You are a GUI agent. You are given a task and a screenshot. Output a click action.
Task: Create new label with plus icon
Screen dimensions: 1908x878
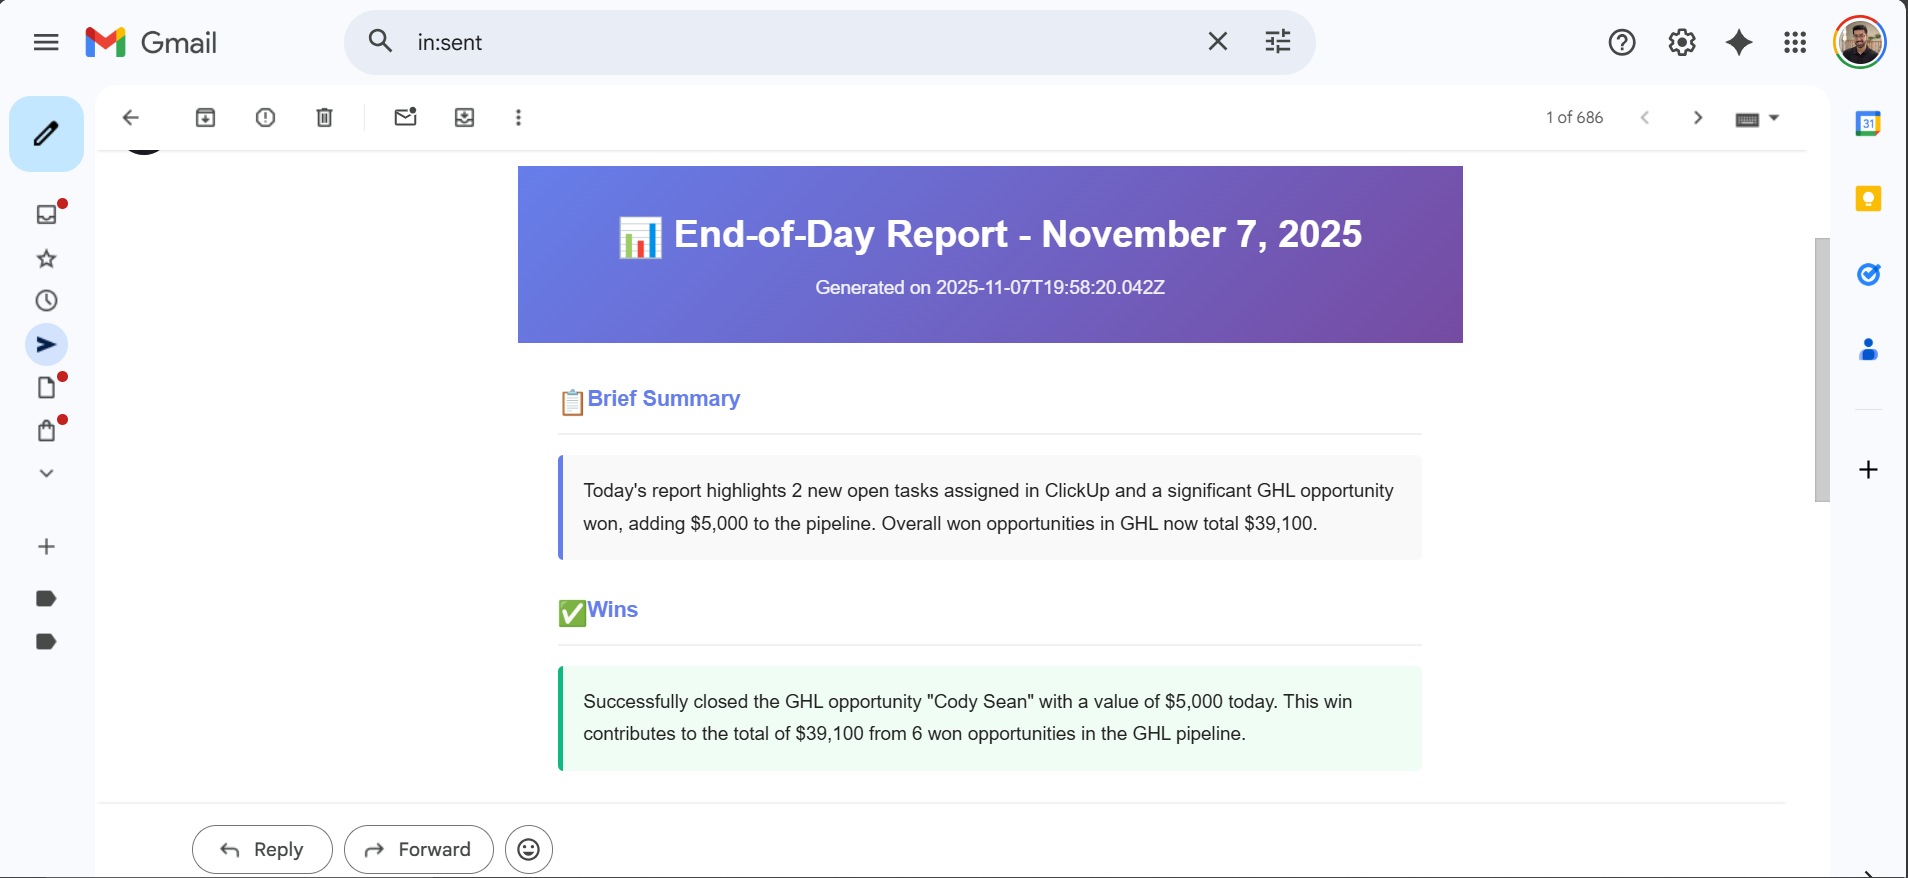[x=46, y=547]
